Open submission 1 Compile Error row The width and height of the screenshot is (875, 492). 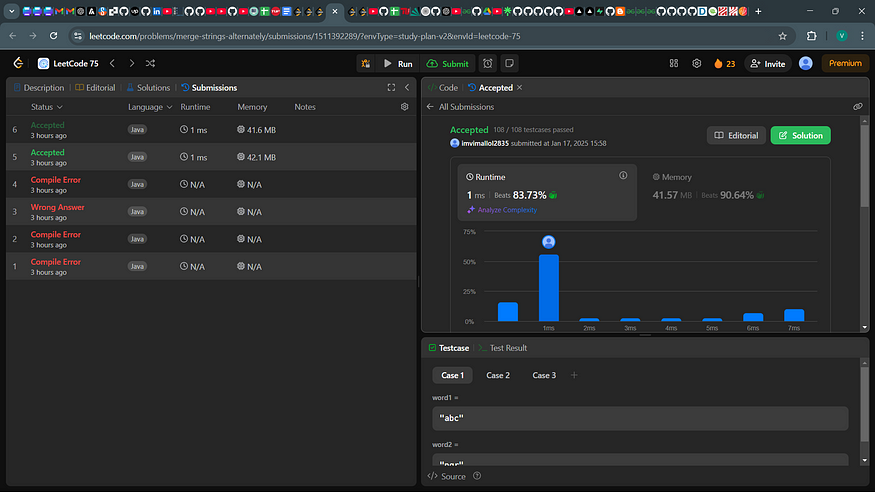click(x=211, y=266)
